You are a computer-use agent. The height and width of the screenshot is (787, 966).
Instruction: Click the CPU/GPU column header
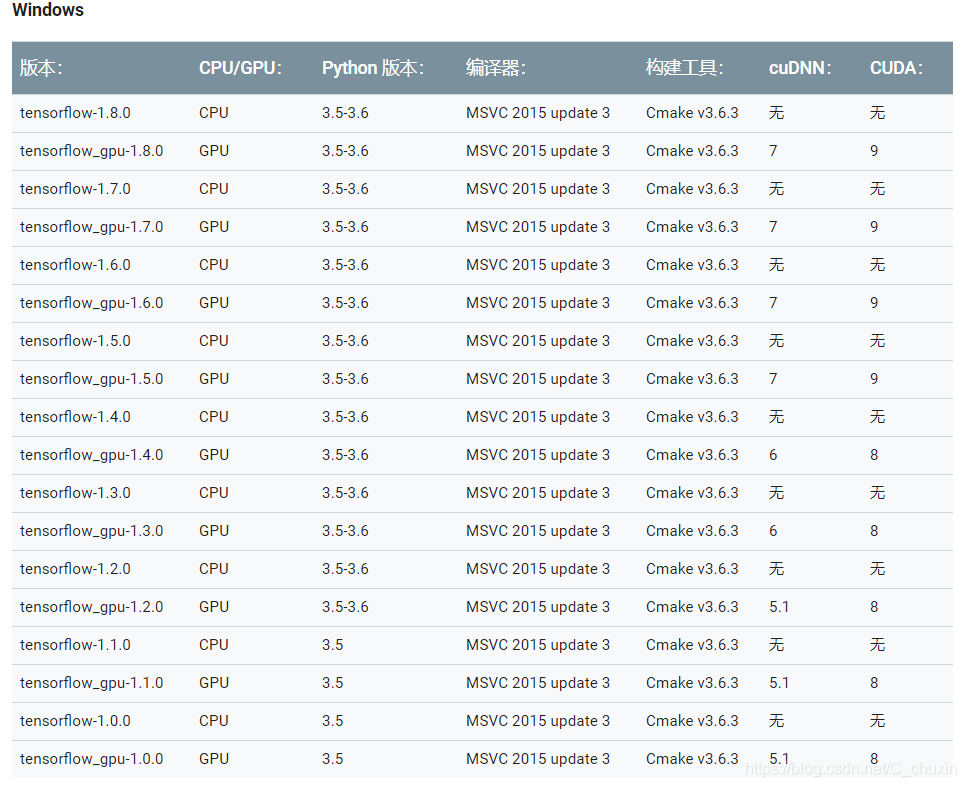(x=240, y=68)
